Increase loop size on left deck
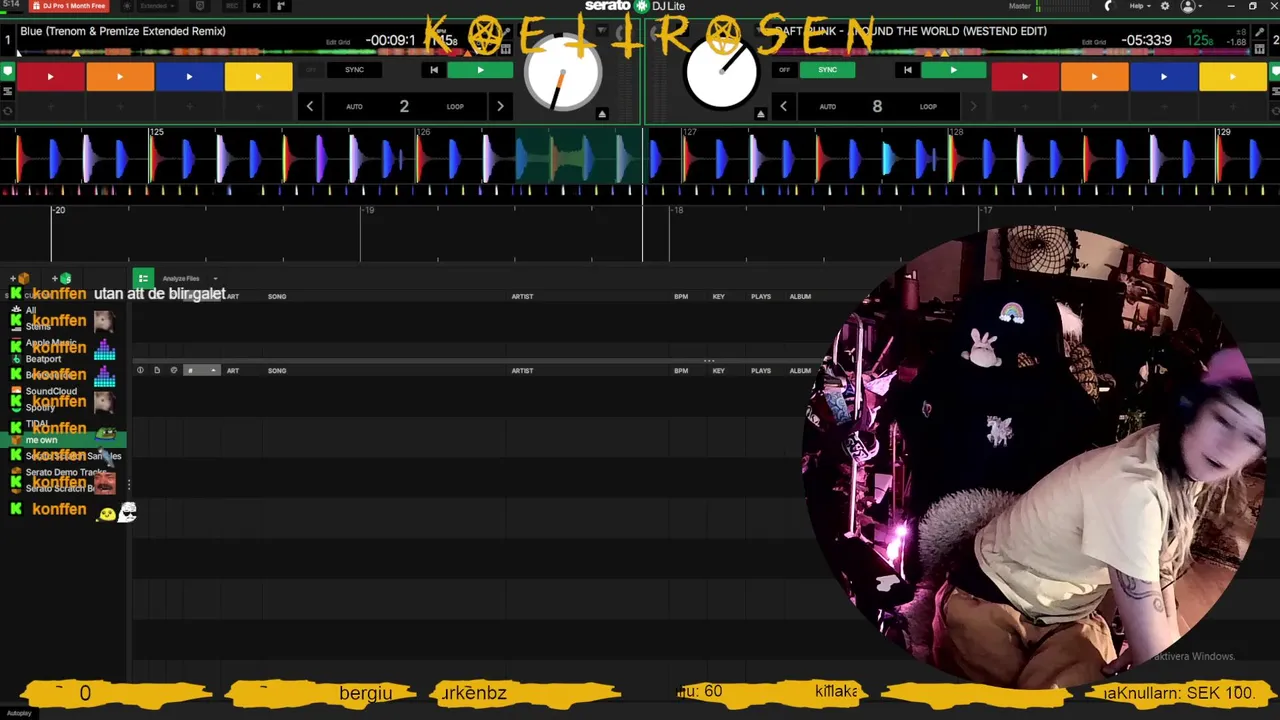Screen dimensions: 1280x720 tap(500, 106)
